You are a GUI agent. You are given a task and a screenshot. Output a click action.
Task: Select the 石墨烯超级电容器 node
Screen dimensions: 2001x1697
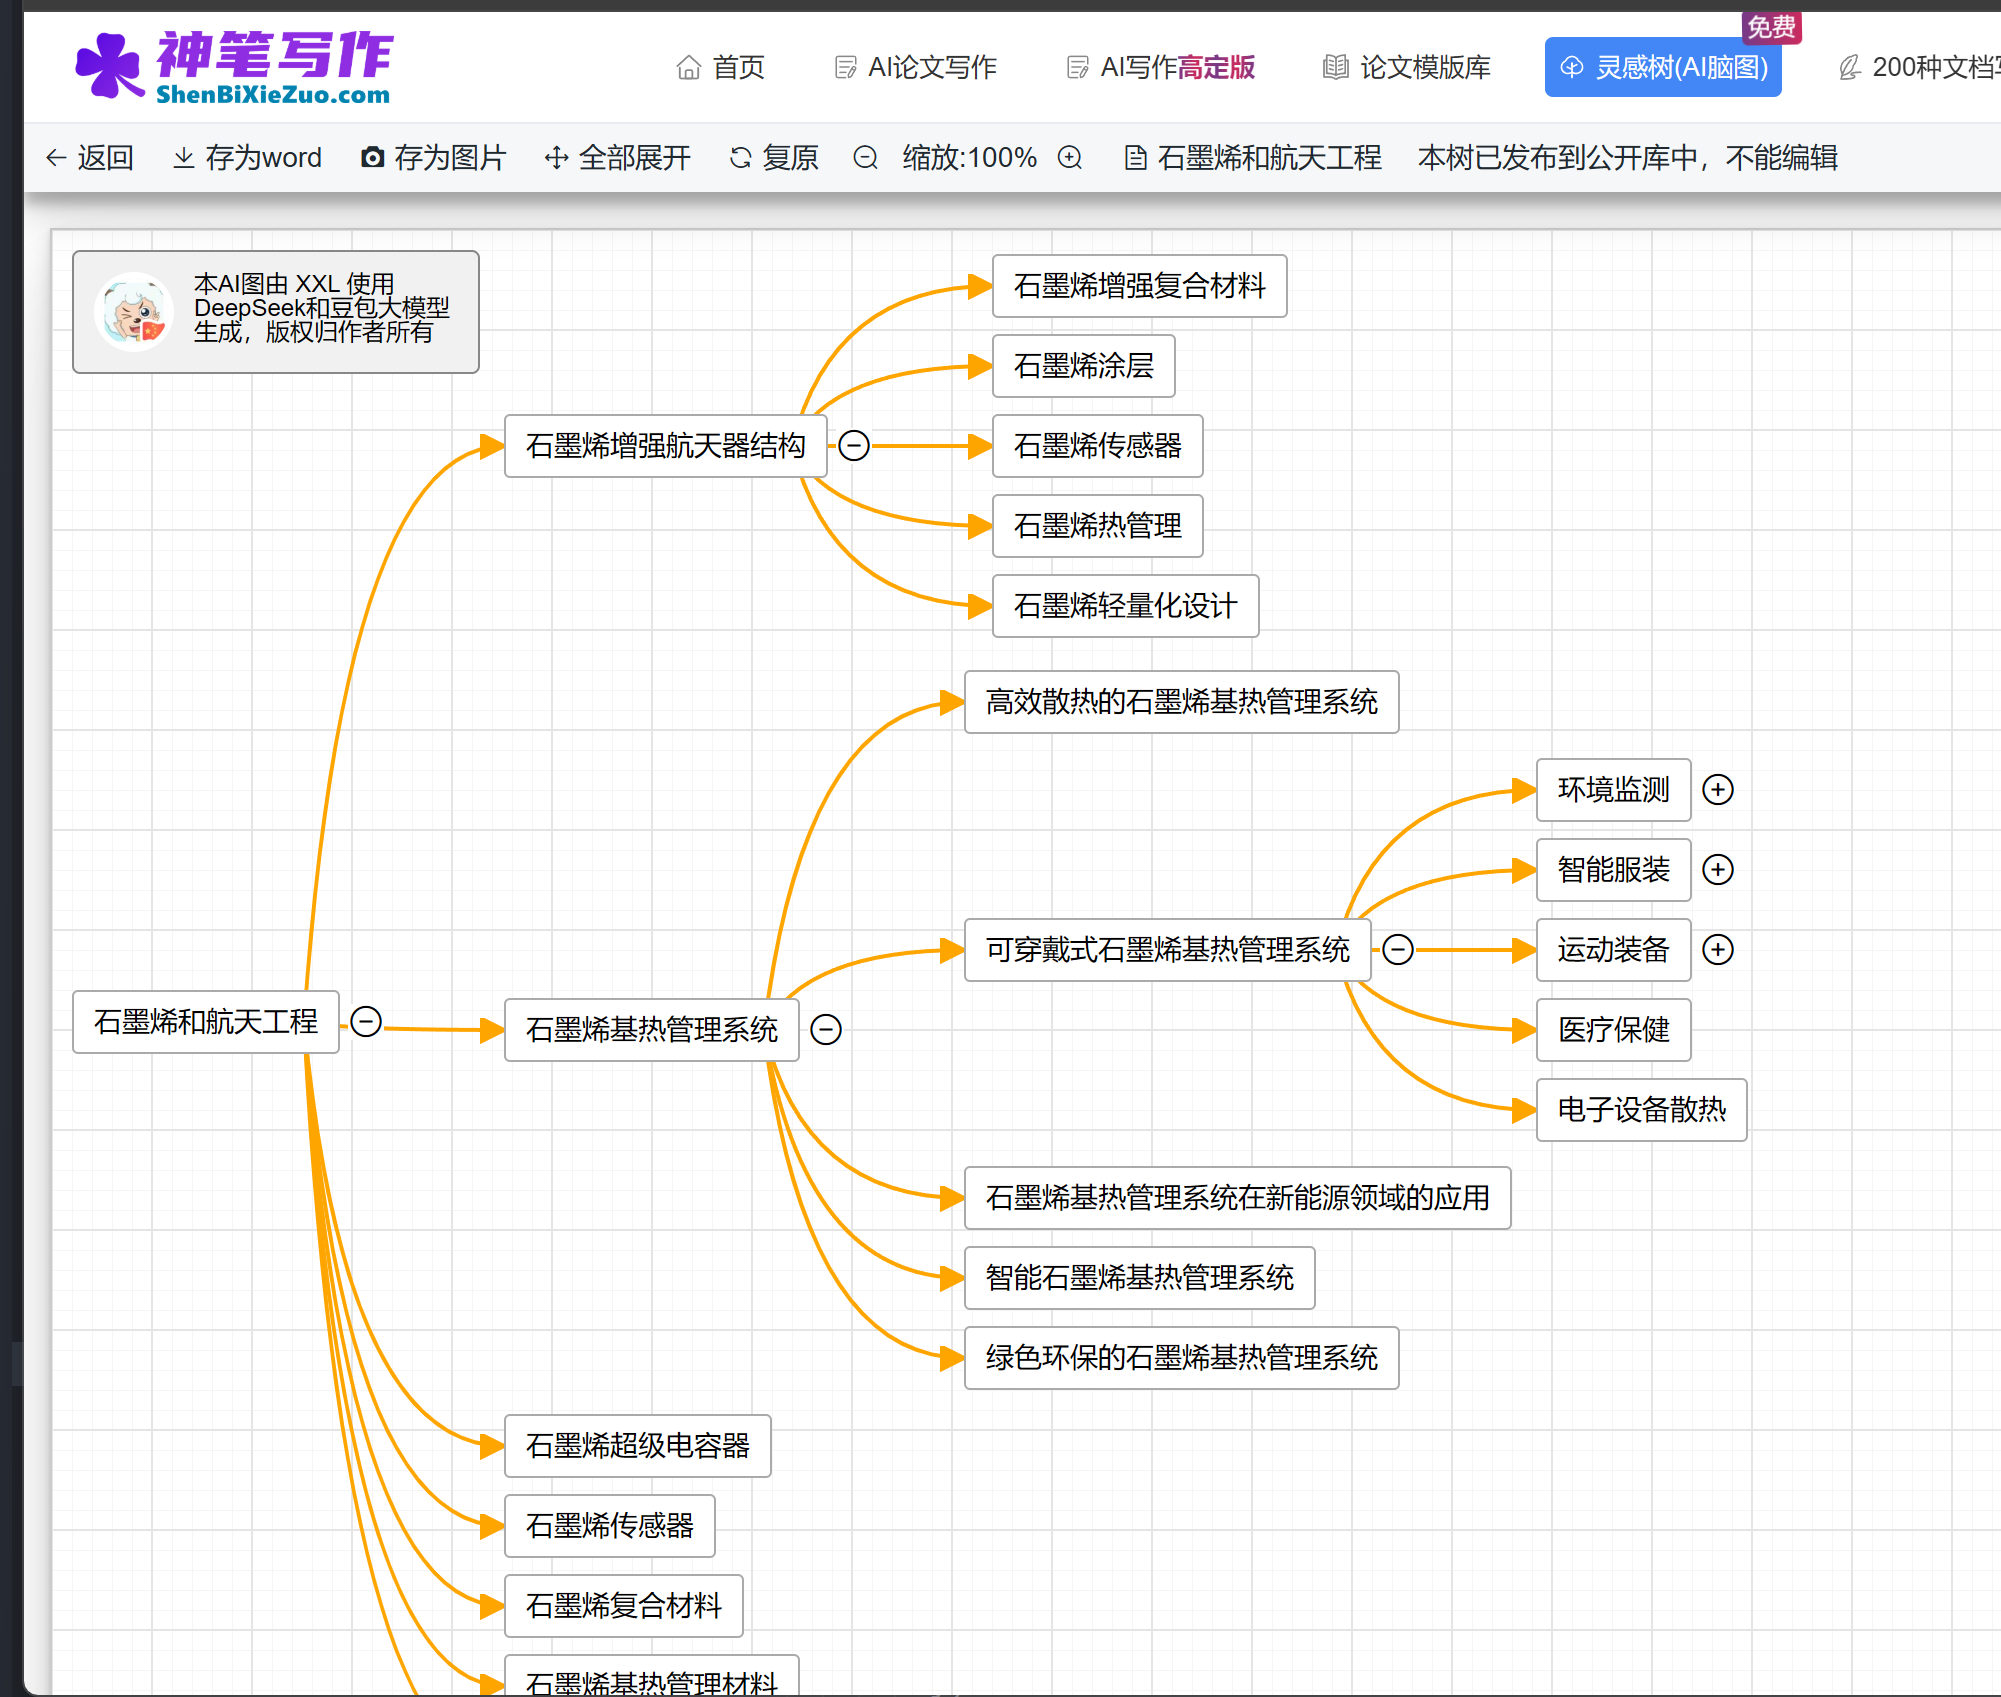(637, 1446)
